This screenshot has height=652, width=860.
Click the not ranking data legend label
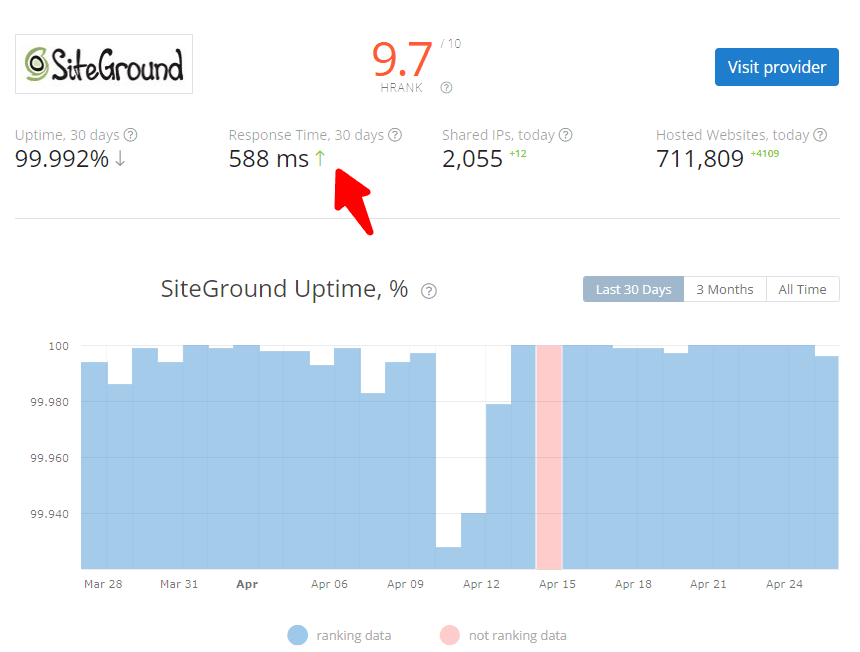518,636
